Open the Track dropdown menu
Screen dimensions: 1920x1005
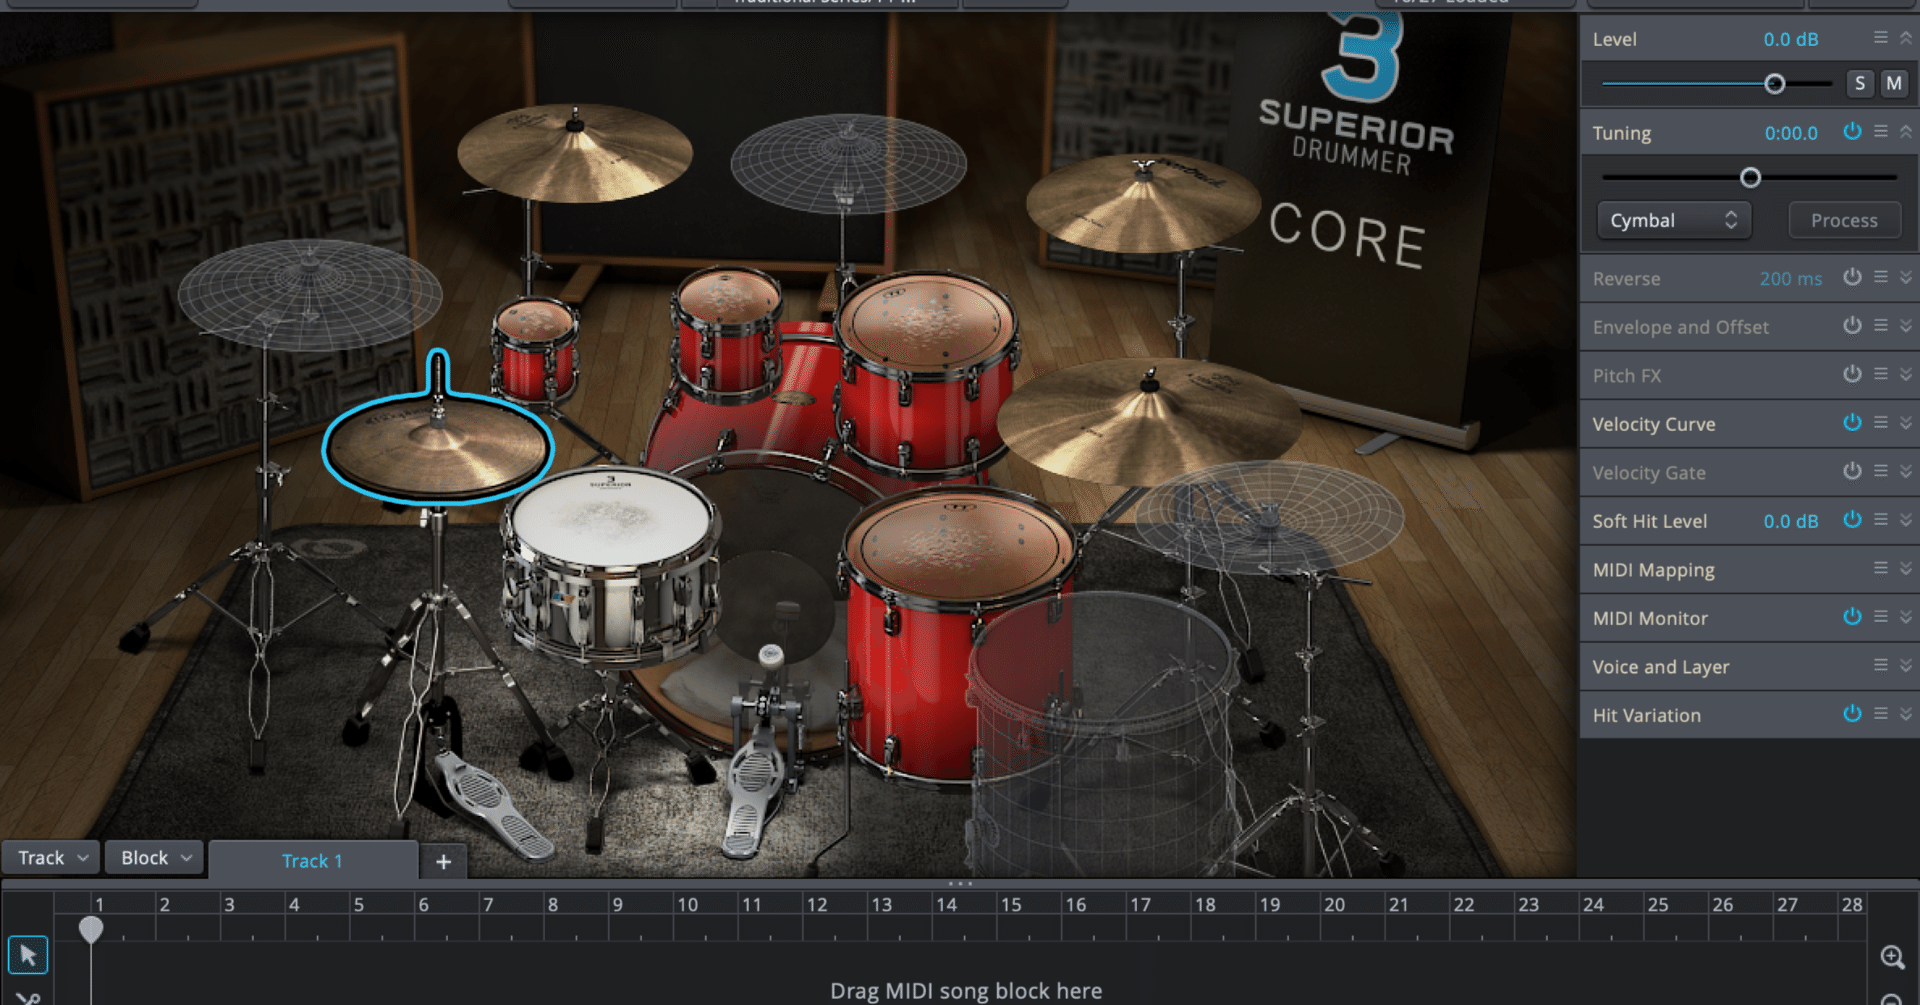coord(50,857)
